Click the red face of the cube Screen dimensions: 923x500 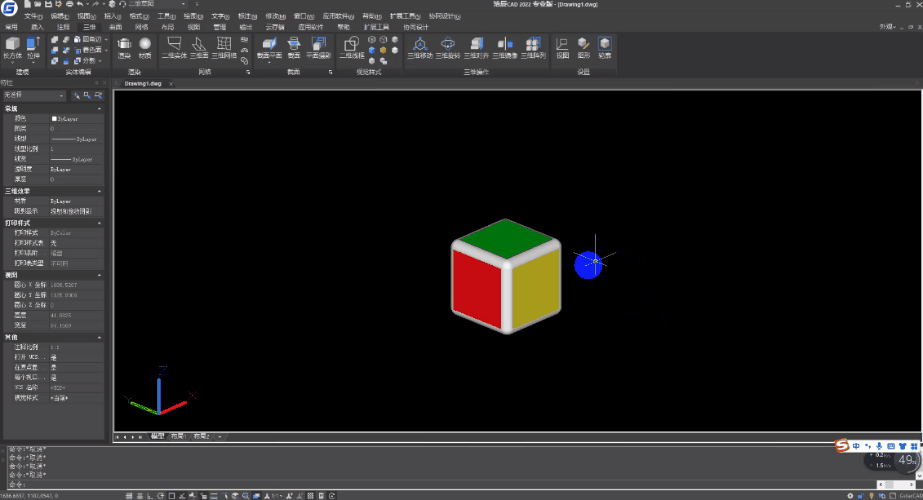pyautogui.click(x=477, y=289)
